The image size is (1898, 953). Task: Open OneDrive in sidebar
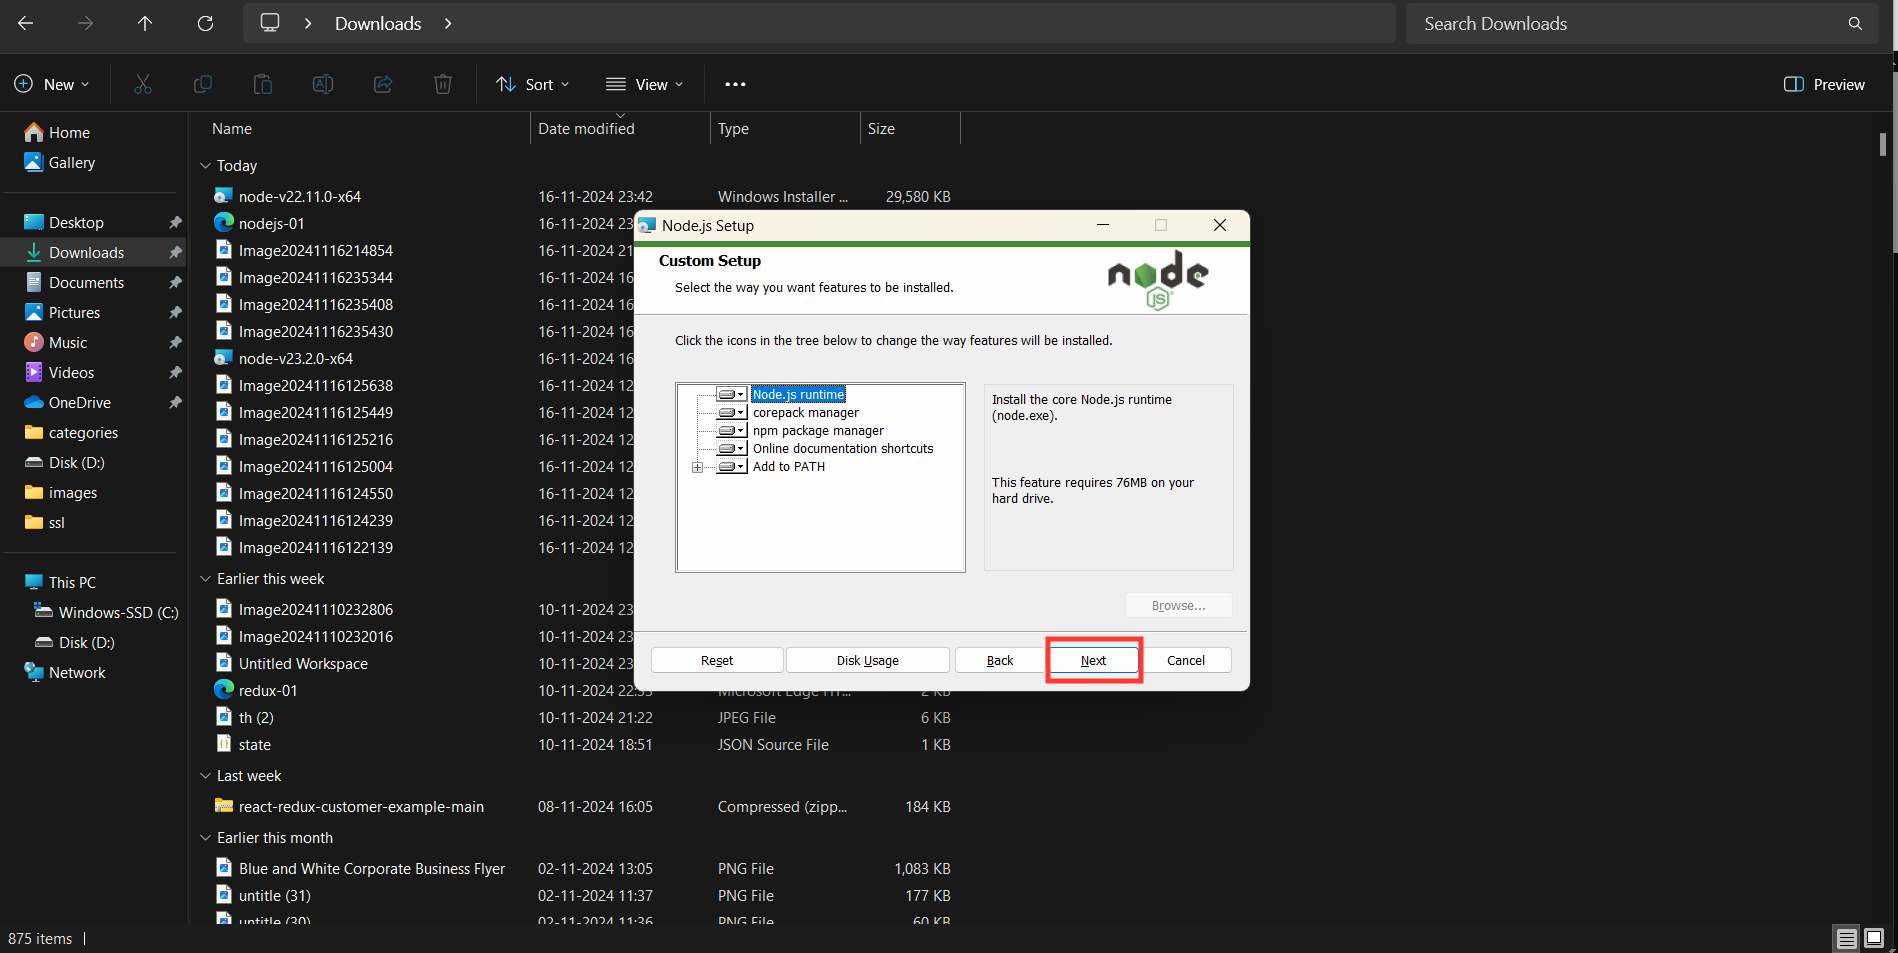pyautogui.click(x=80, y=402)
